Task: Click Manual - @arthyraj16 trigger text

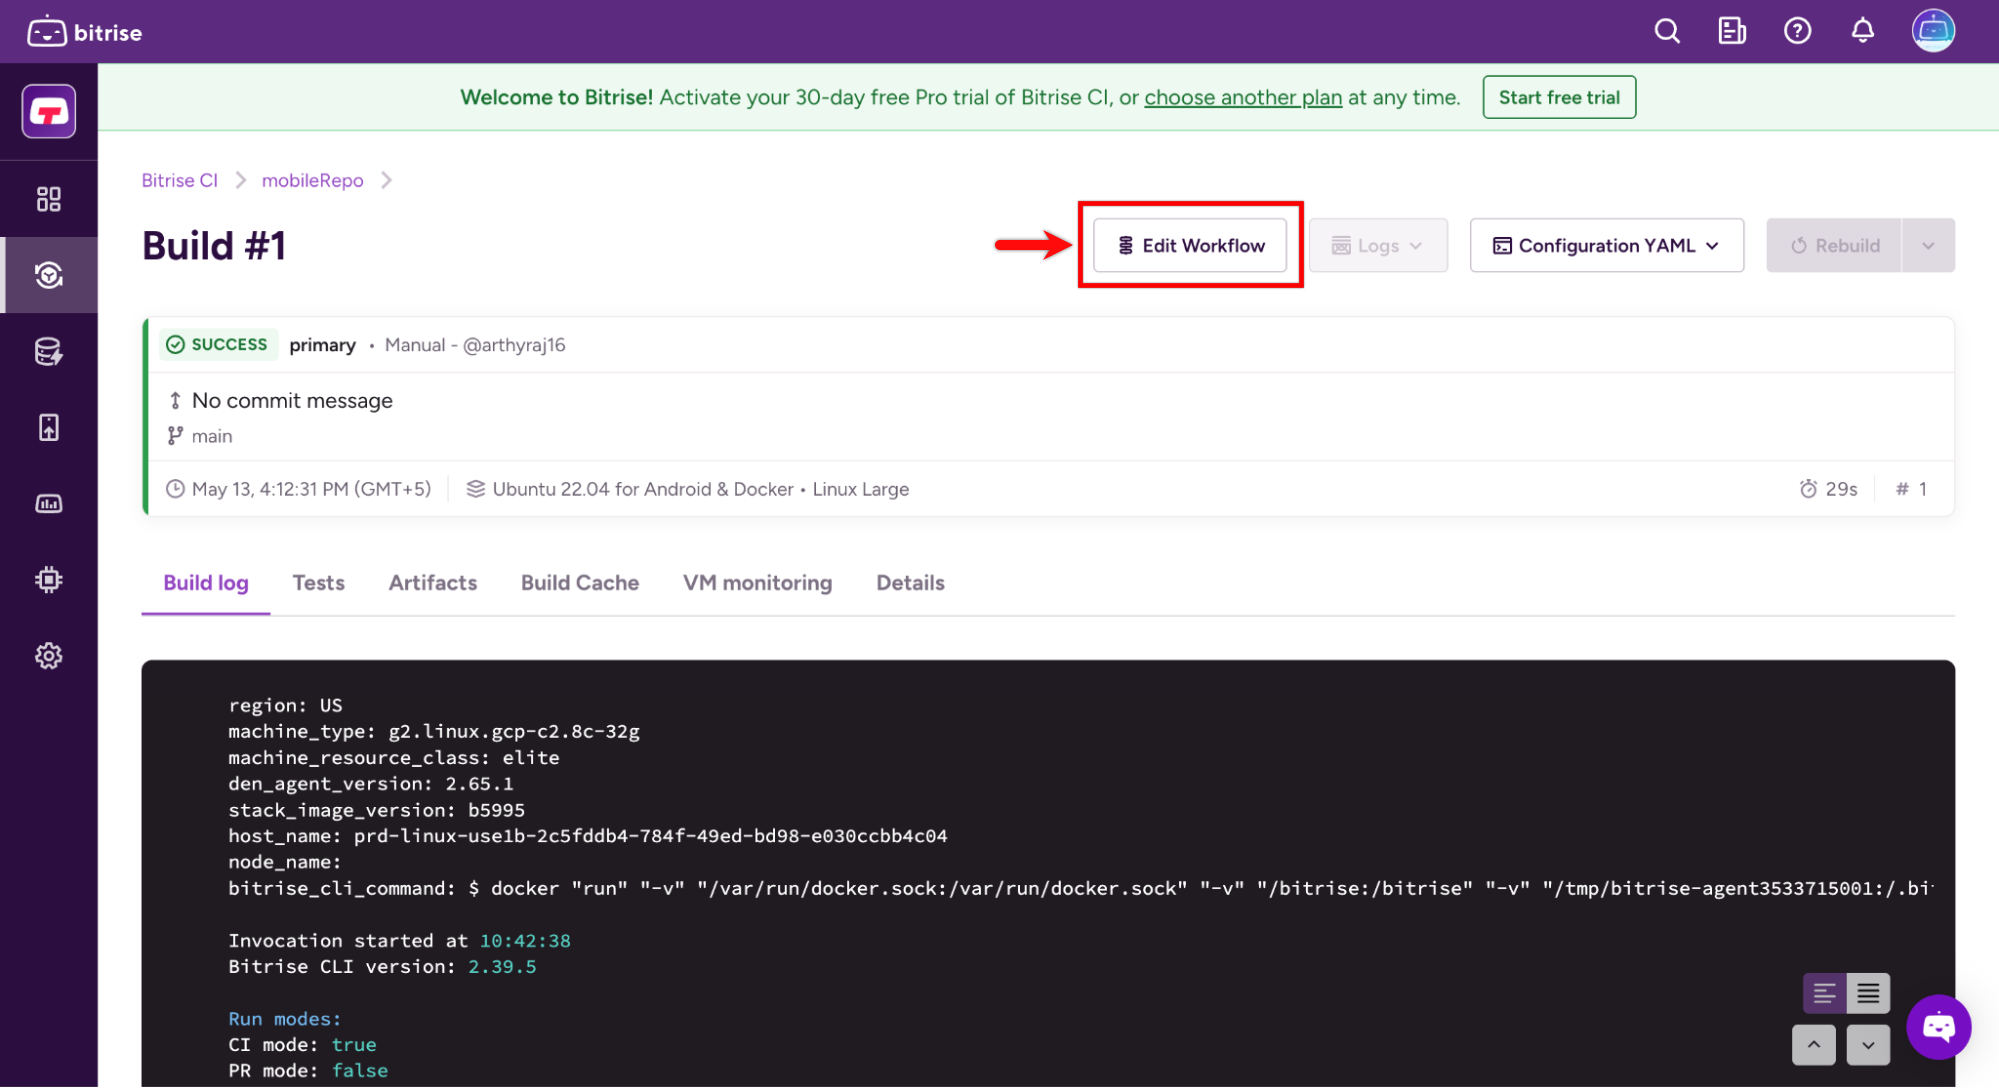Action: pos(475,345)
